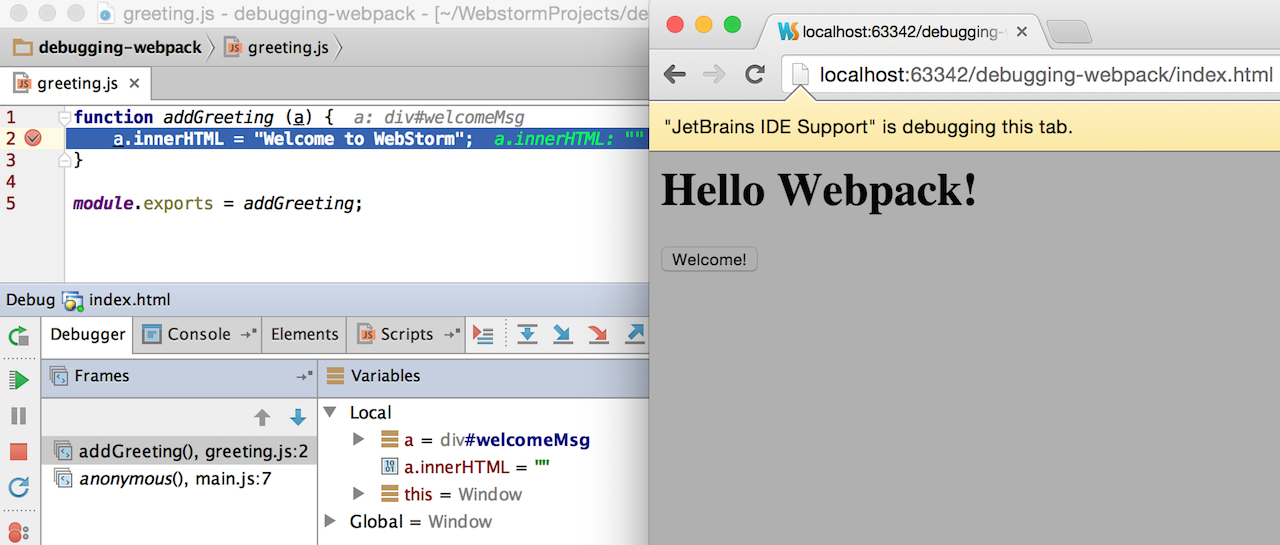
Task: Click the page info icon in address bar
Action: click(x=799, y=74)
